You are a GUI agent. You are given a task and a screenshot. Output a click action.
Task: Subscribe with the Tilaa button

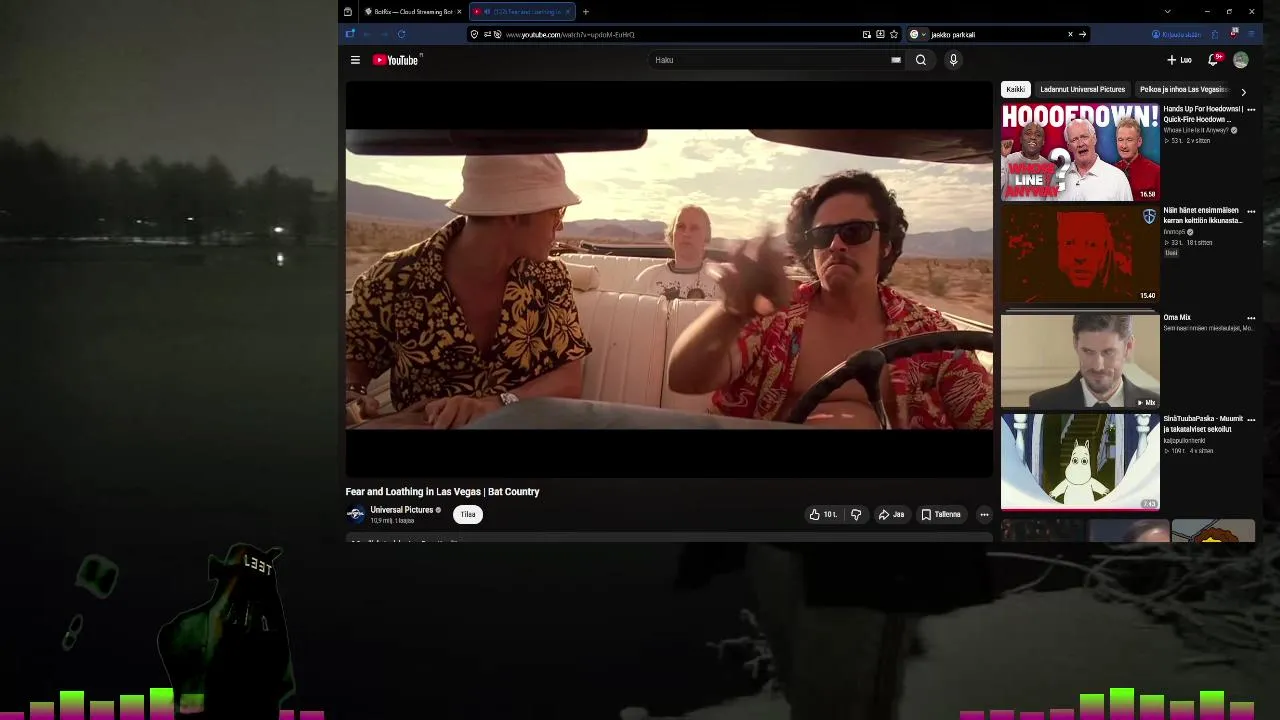[468, 514]
